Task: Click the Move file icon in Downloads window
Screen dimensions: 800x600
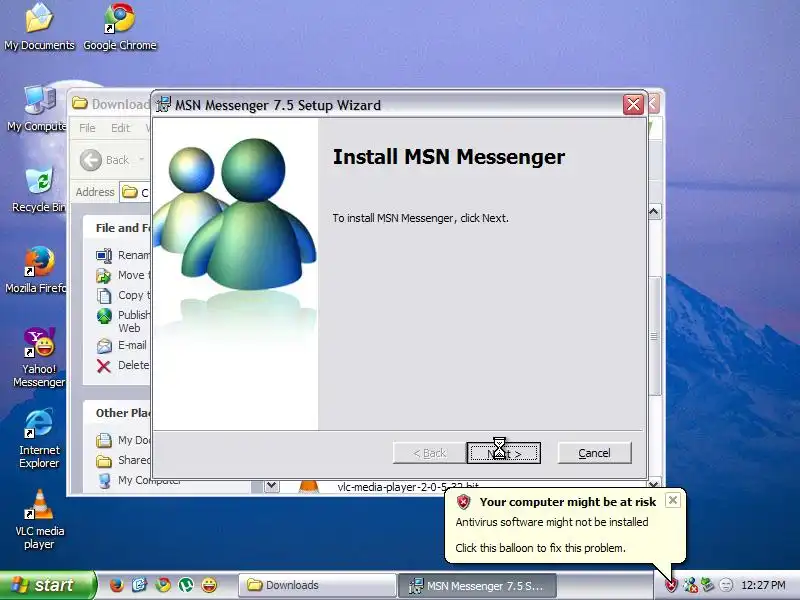Action: pos(104,276)
